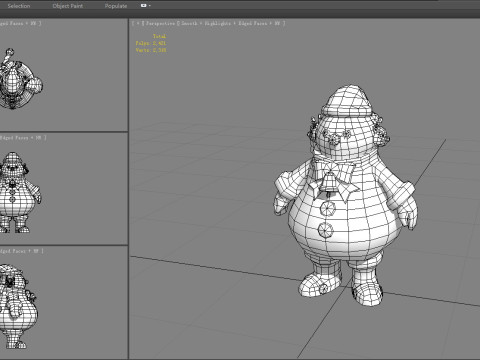Click the ribbon display toggle icon beside Populate
Viewport: 480px width, 360px height.
pos(144,5)
